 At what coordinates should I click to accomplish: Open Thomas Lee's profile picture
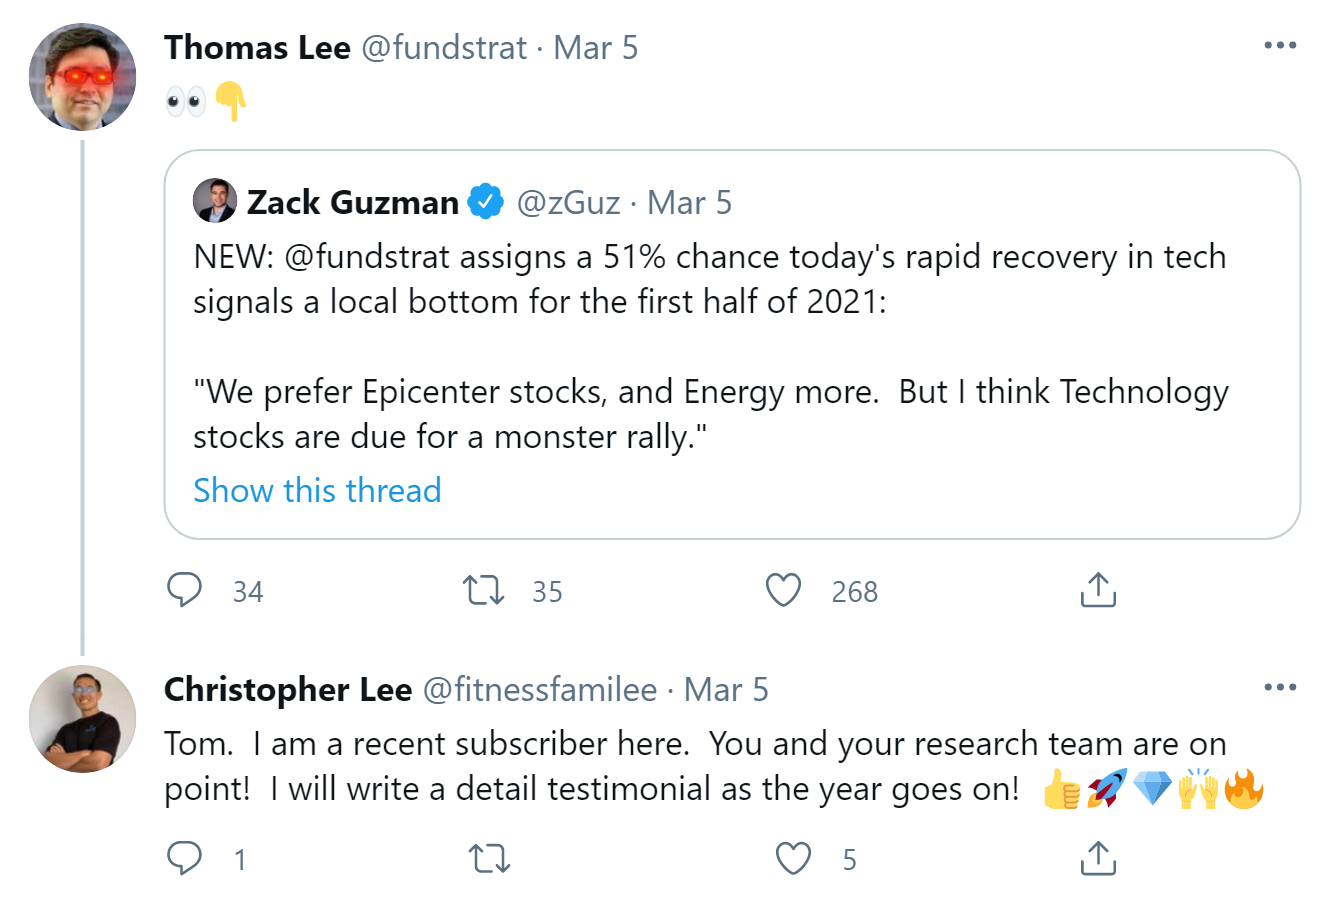tap(82, 77)
